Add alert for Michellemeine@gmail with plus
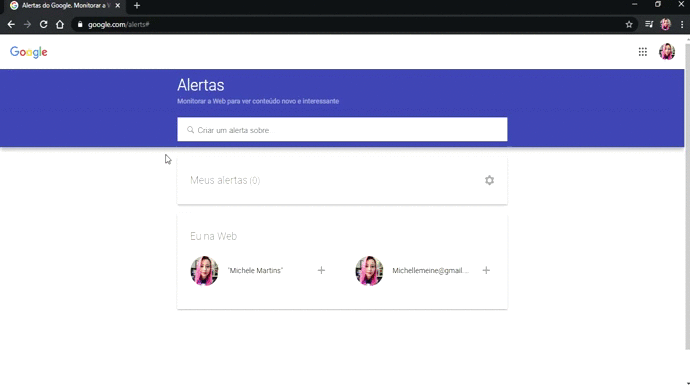Image resolution: width=690 pixels, height=388 pixels. tap(486, 271)
